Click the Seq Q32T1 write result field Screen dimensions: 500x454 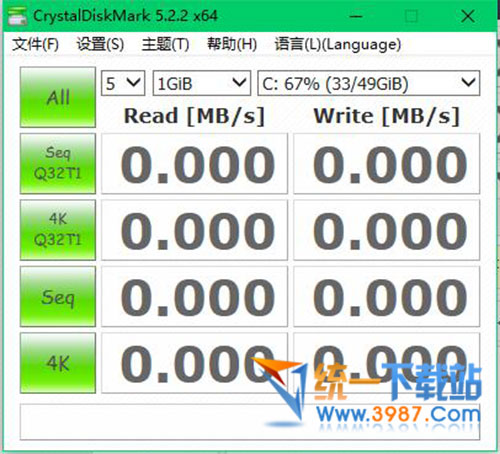(387, 164)
